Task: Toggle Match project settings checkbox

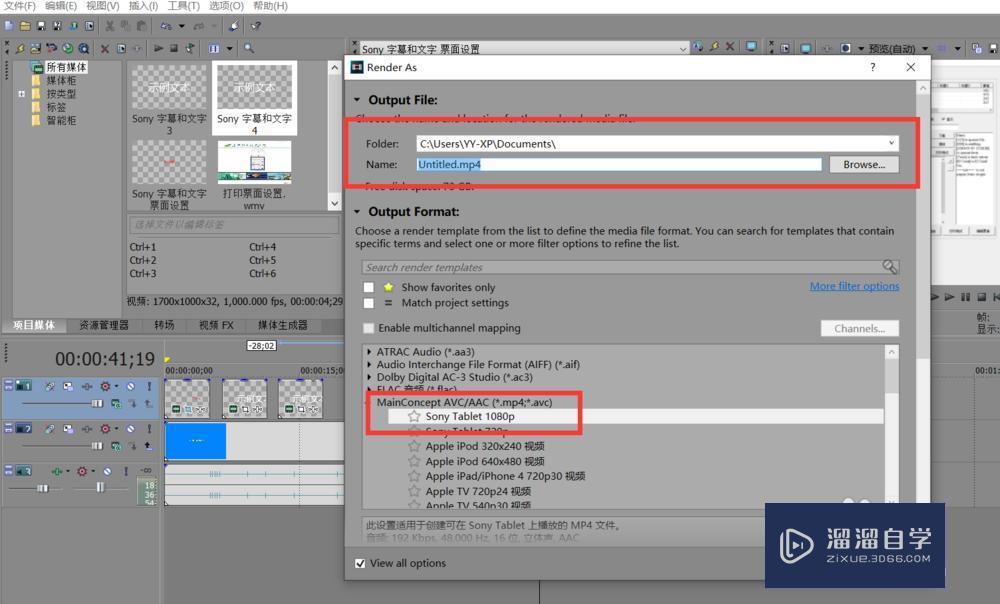Action: [x=369, y=303]
